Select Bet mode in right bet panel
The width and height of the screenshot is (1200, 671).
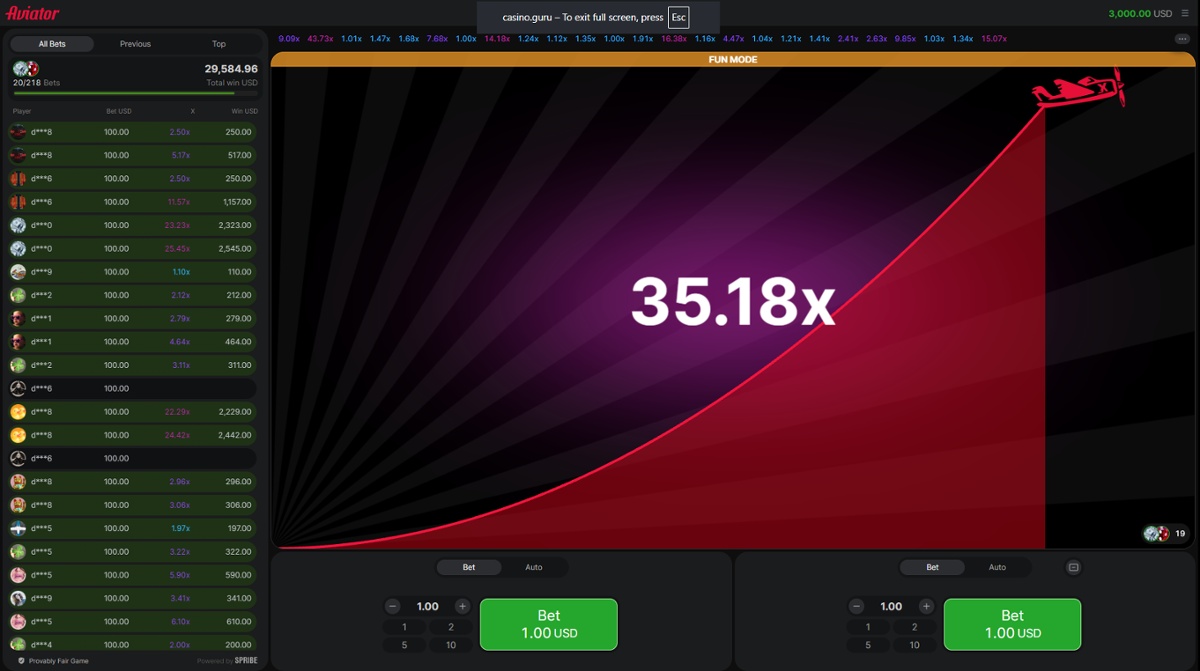(x=932, y=567)
